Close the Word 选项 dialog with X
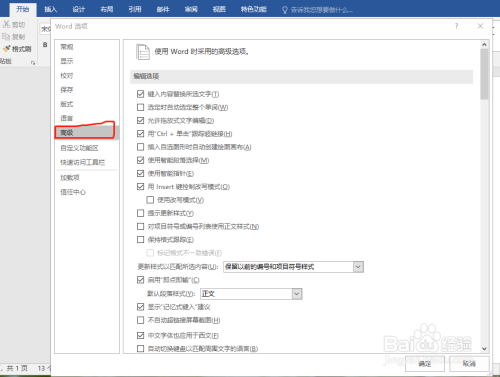The height and width of the screenshot is (377, 500). point(480,26)
